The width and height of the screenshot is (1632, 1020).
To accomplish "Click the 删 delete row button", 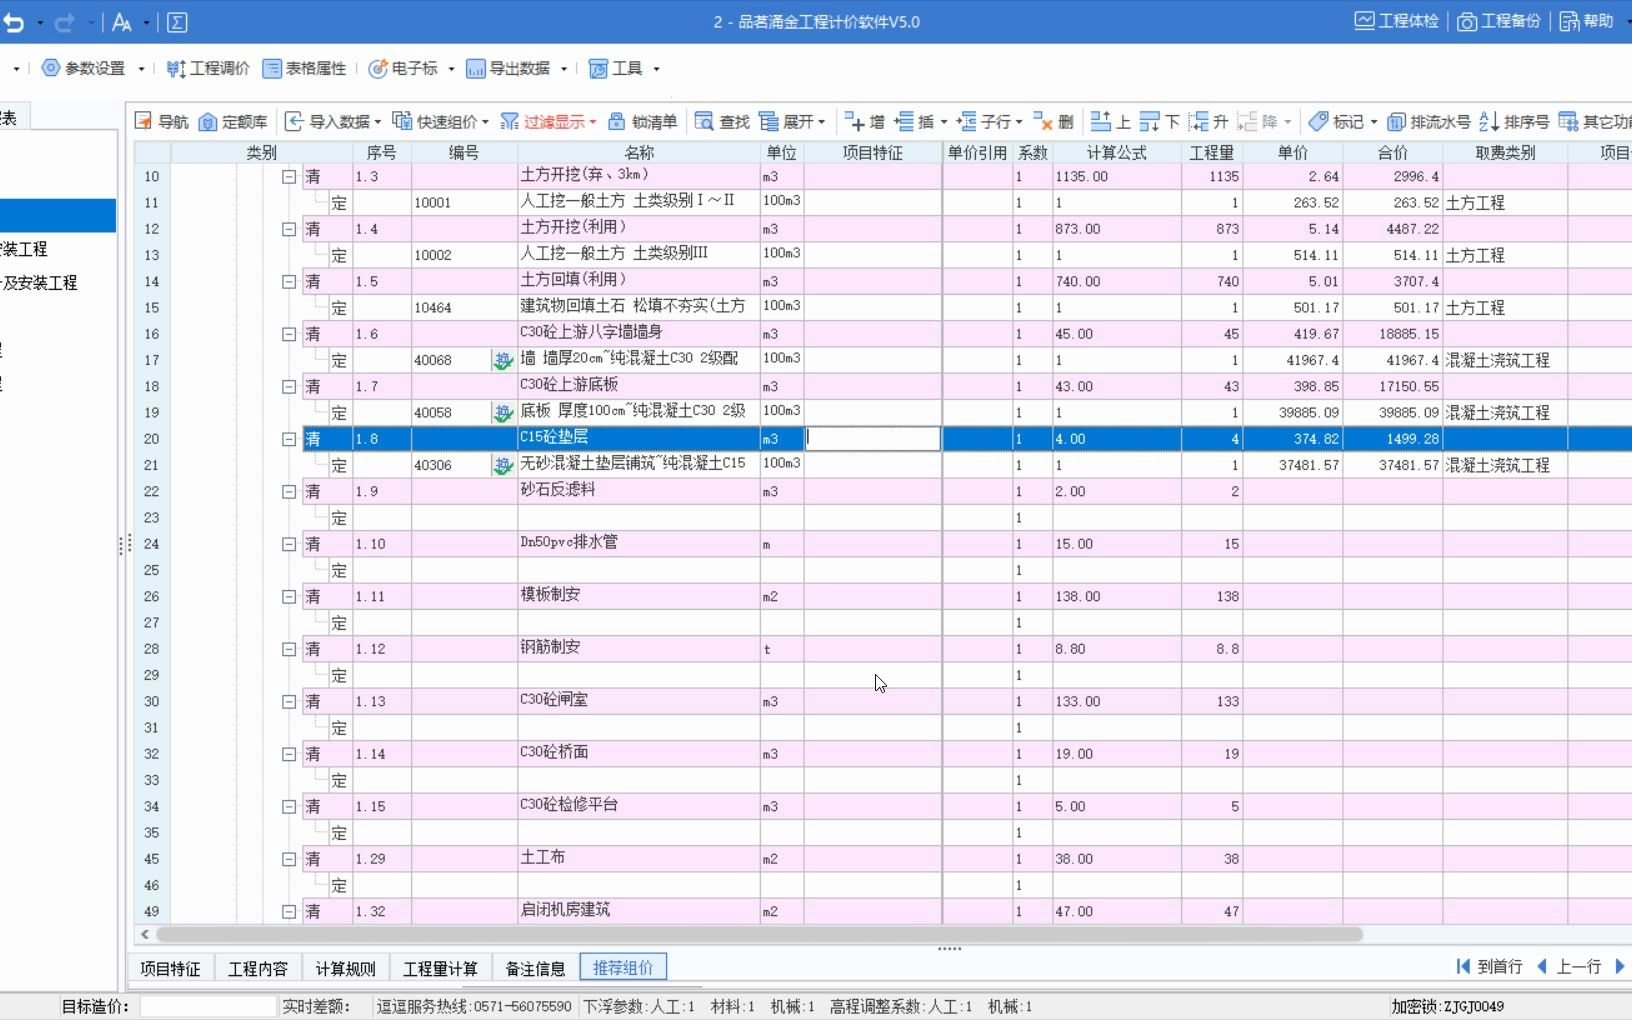I will (x=1054, y=121).
